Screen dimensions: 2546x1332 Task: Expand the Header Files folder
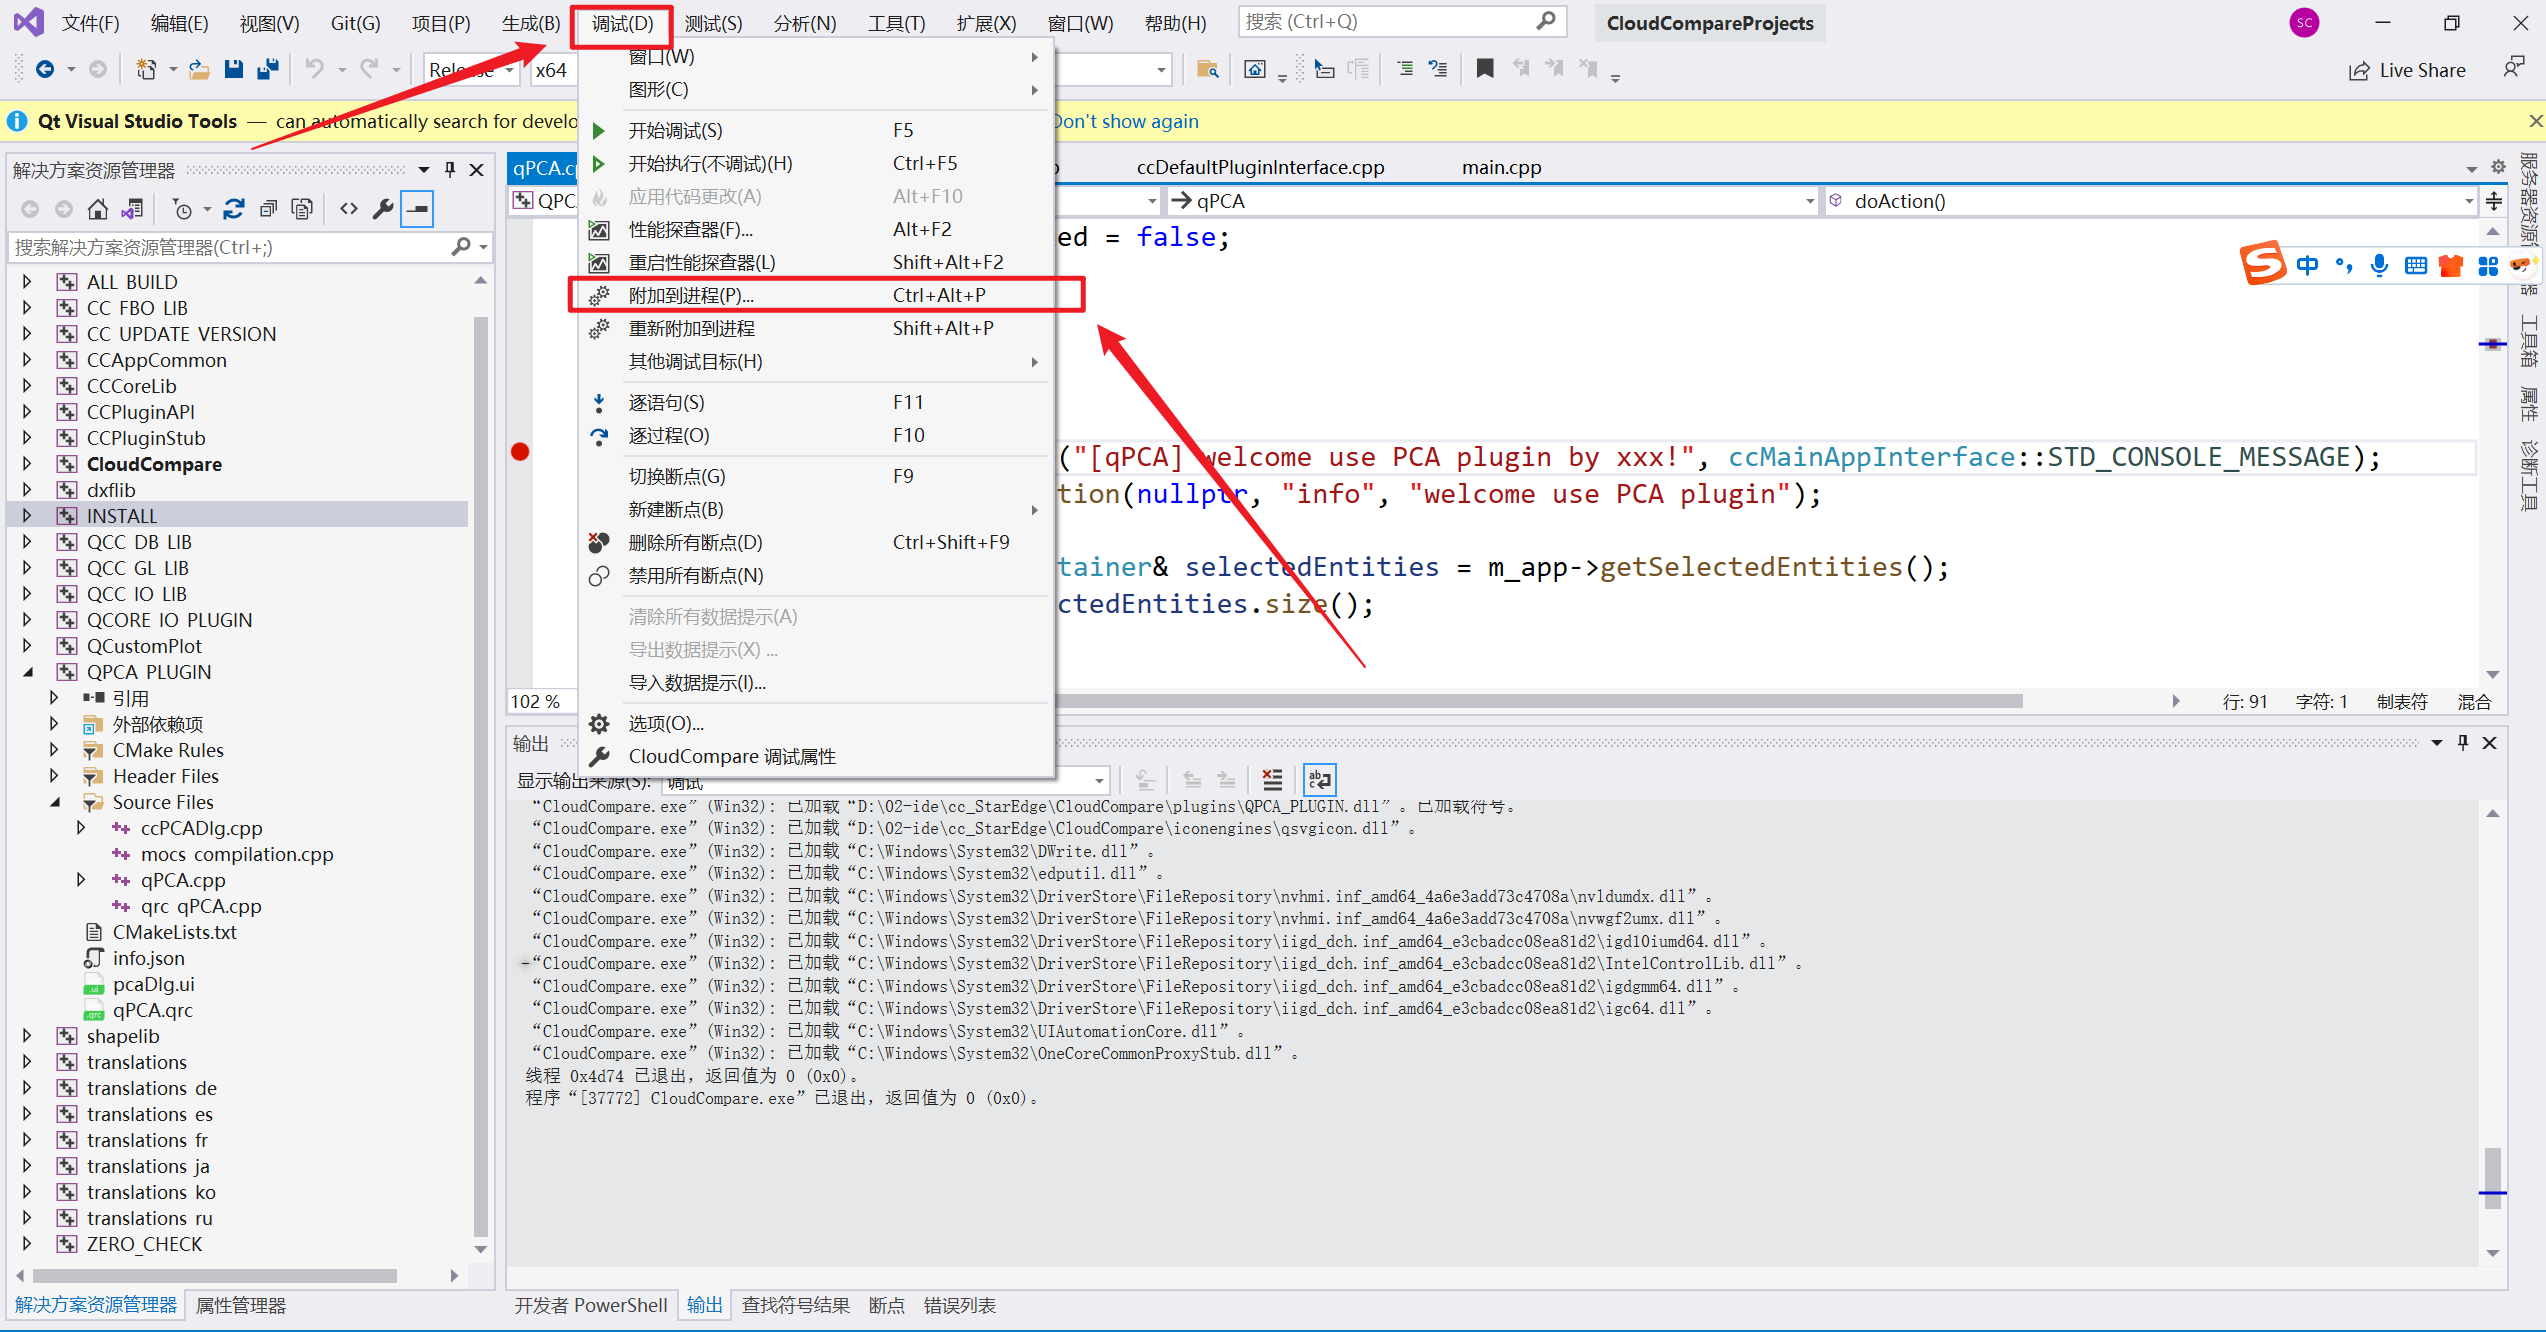click(55, 776)
